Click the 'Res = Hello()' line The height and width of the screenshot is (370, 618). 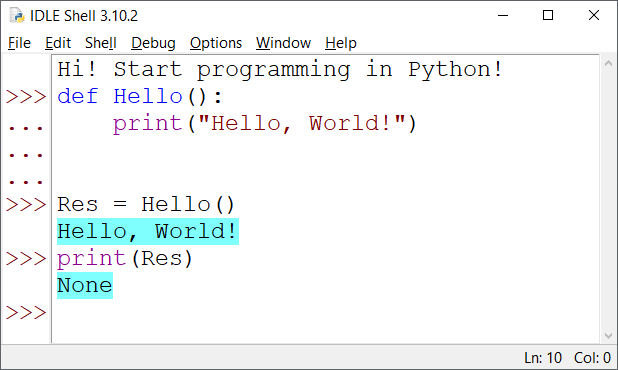point(146,205)
